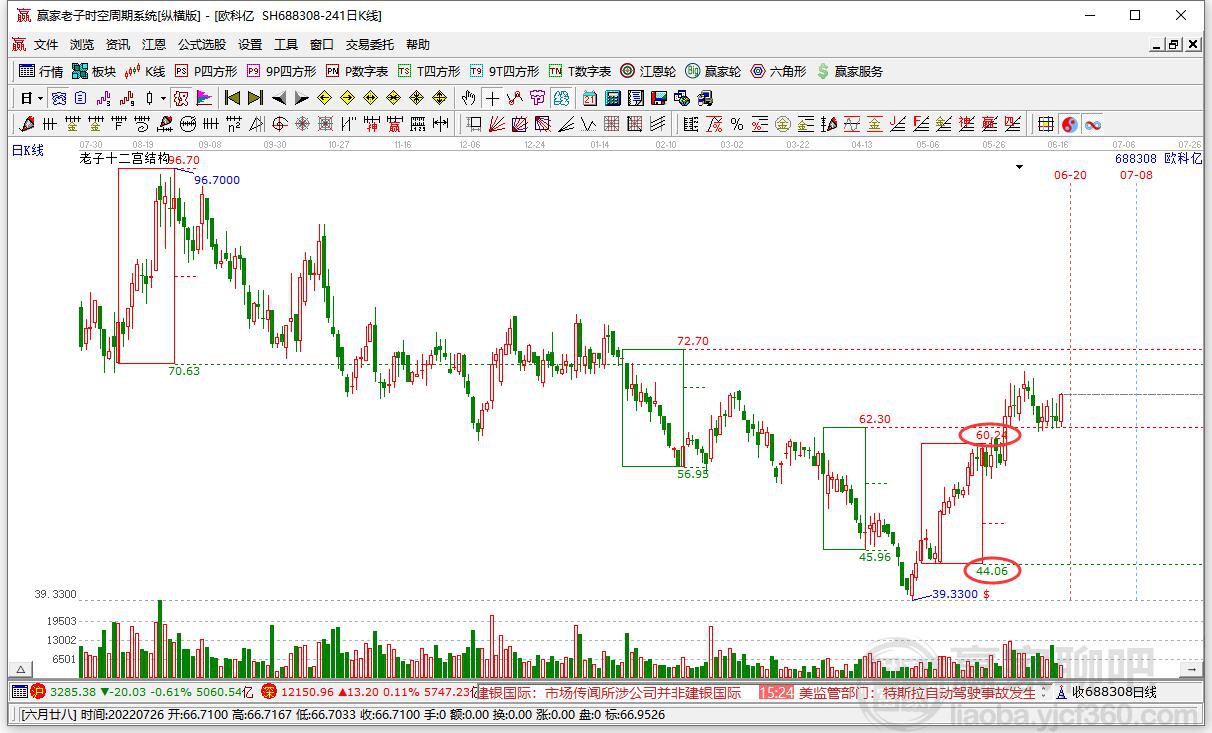The image size is (1212, 733).
Task: Open the 江恩 menu
Action: click(154, 45)
